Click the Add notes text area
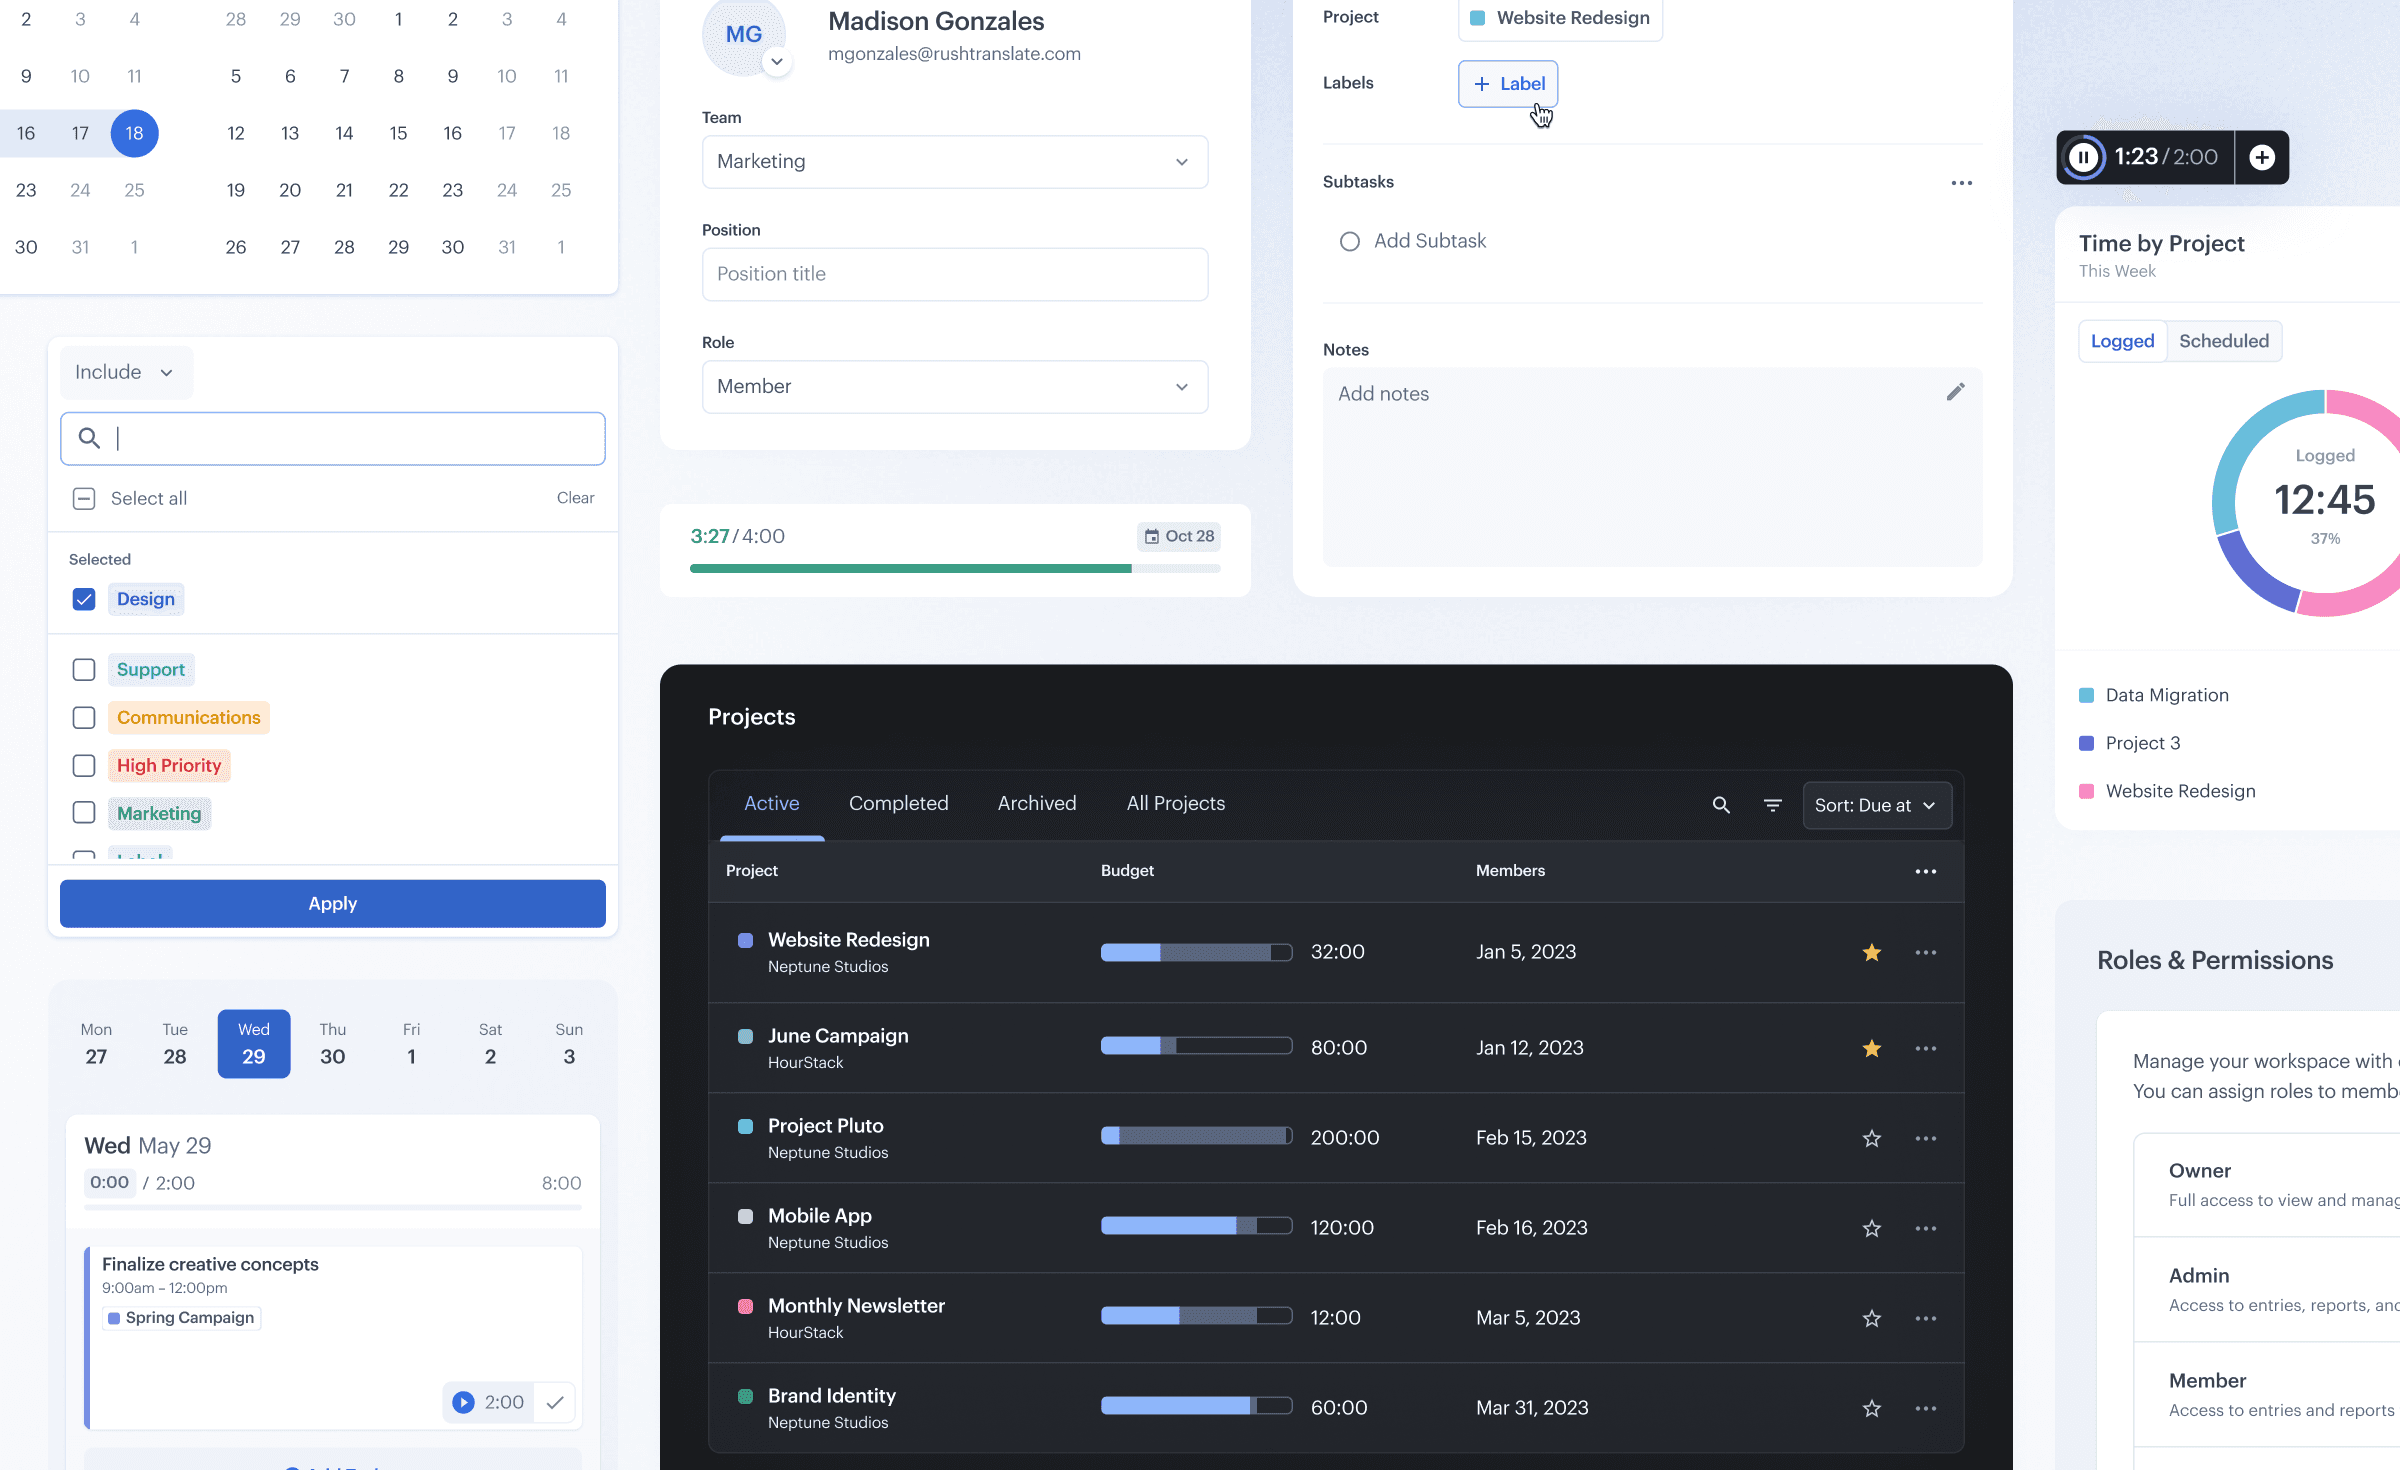2400x1470 pixels. point(1653,467)
